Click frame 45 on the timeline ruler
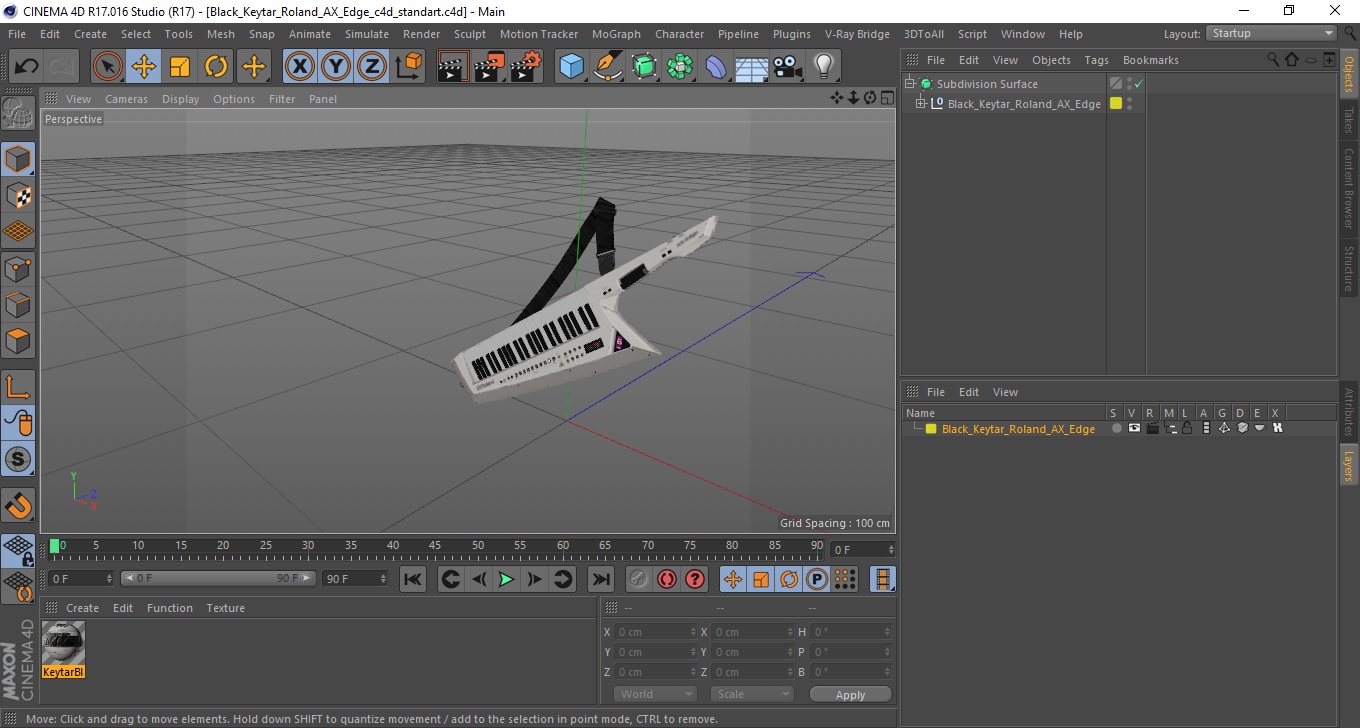 (x=436, y=547)
